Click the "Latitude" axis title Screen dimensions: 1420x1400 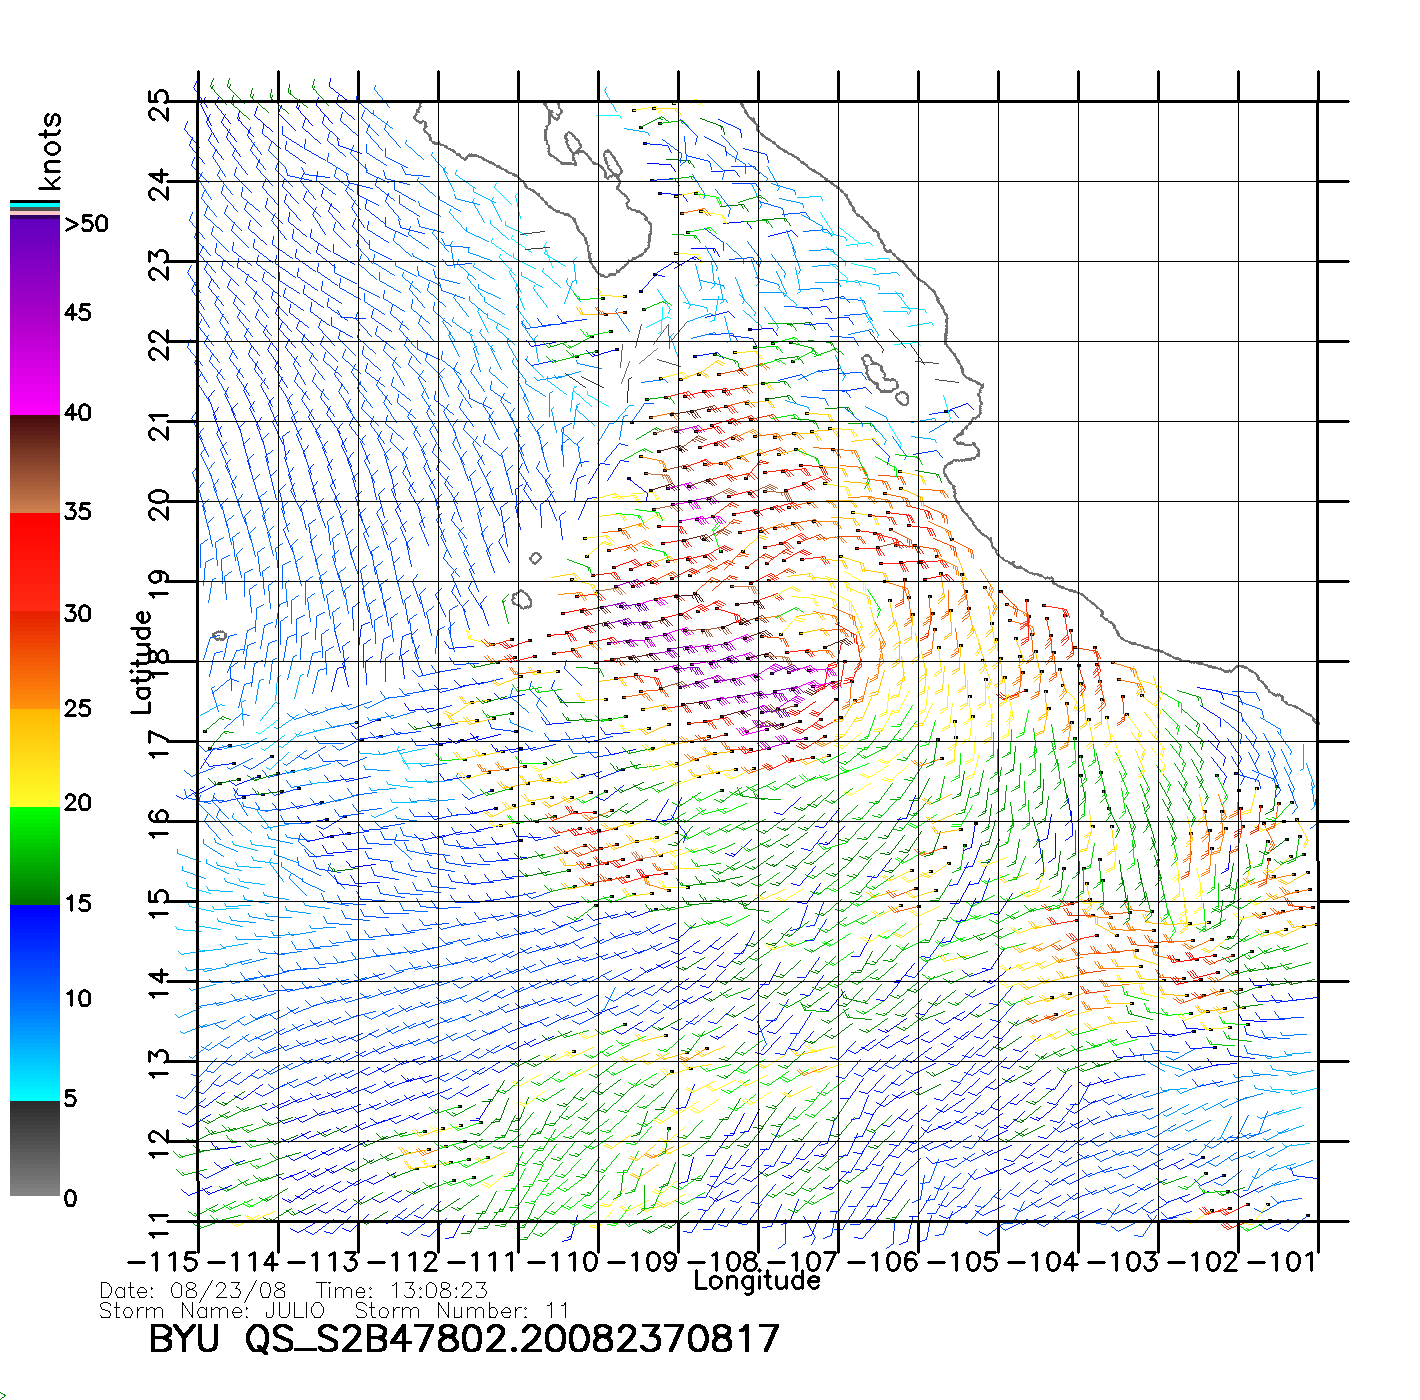tap(142, 662)
